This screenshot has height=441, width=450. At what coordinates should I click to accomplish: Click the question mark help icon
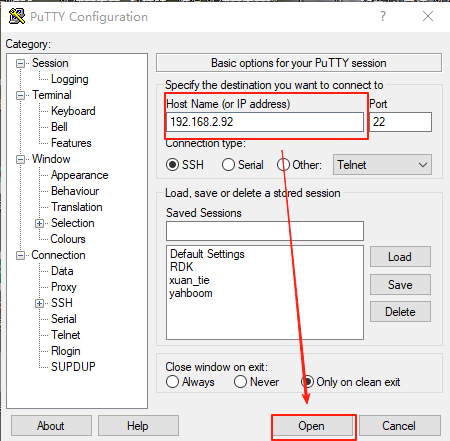point(383,16)
